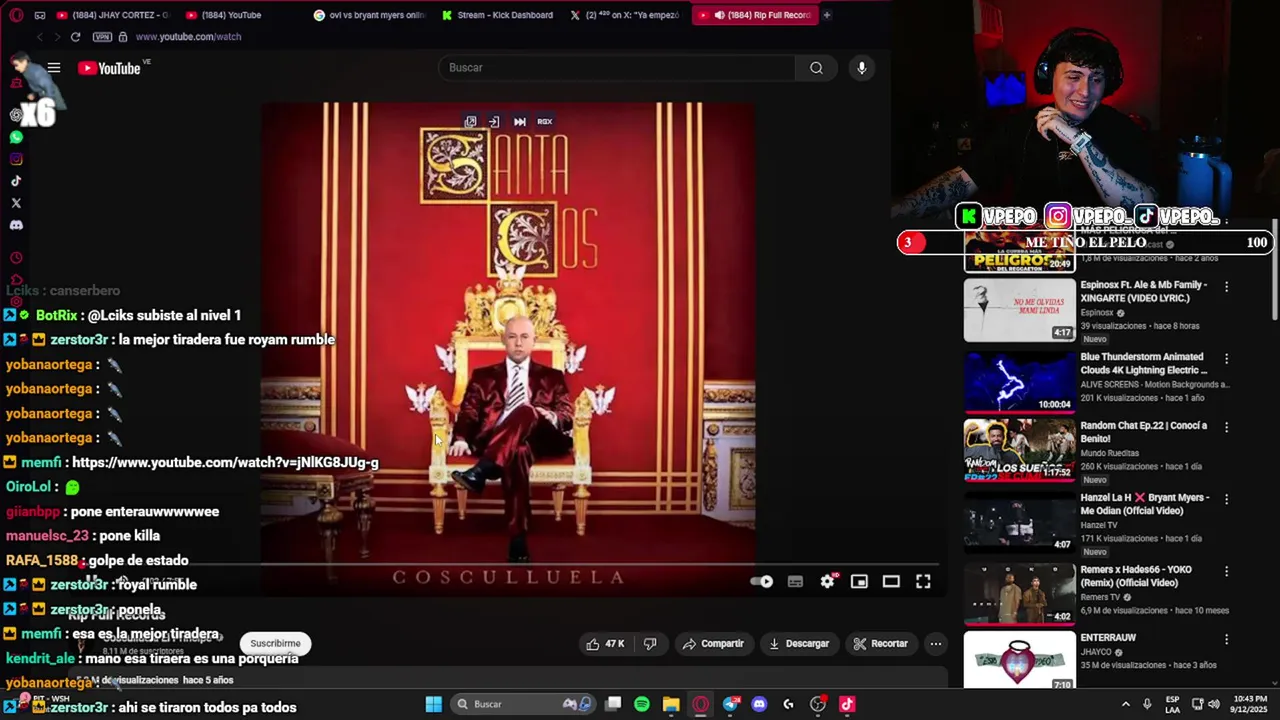Screen dimensions: 1280x720
Task: Open Task View from the taskbar
Action: (x=613, y=704)
